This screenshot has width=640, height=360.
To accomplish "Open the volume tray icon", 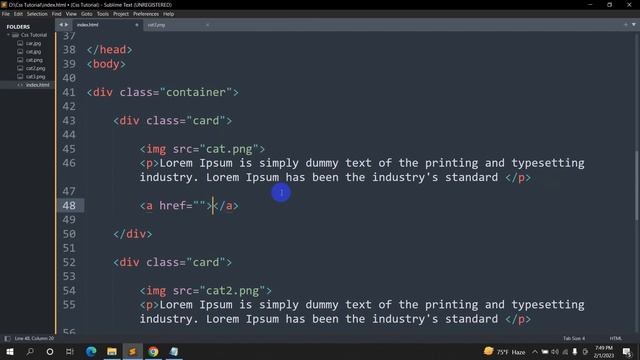I will coord(555,351).
